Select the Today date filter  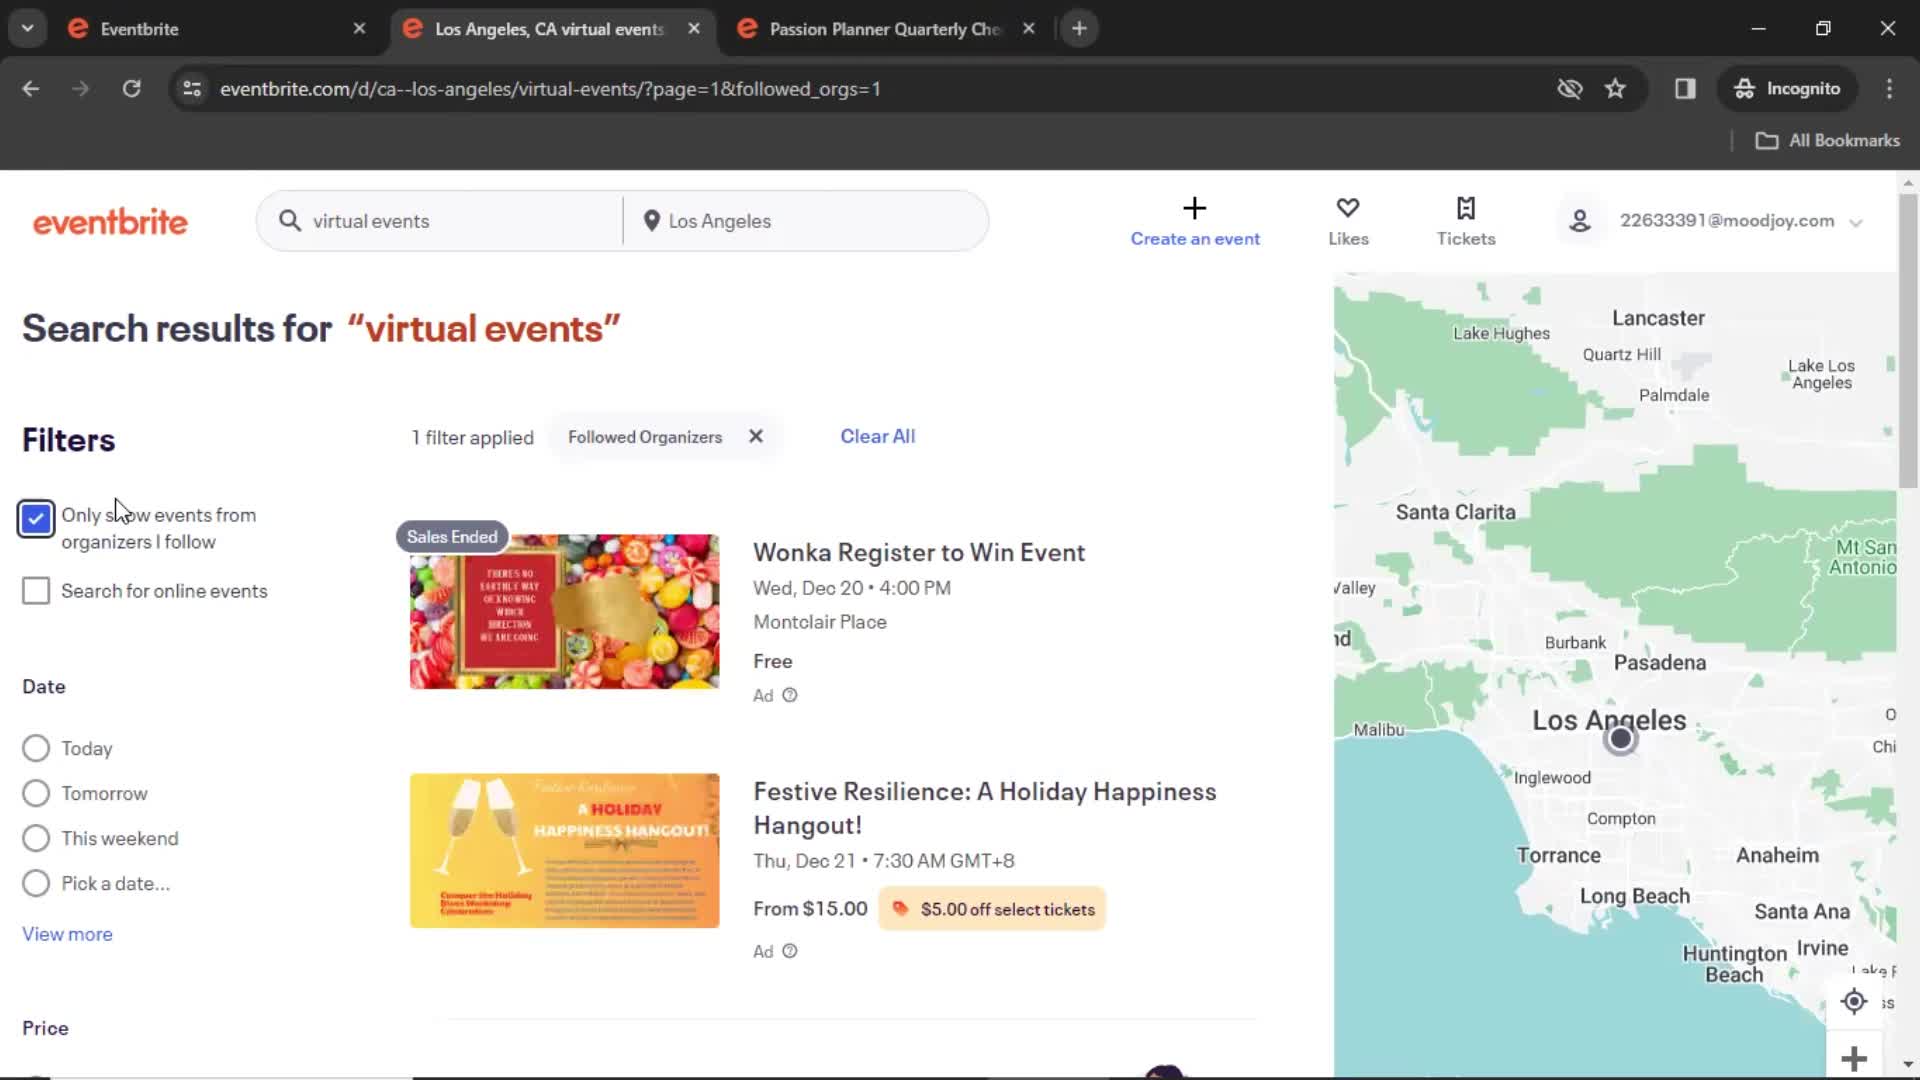[36, 748]
